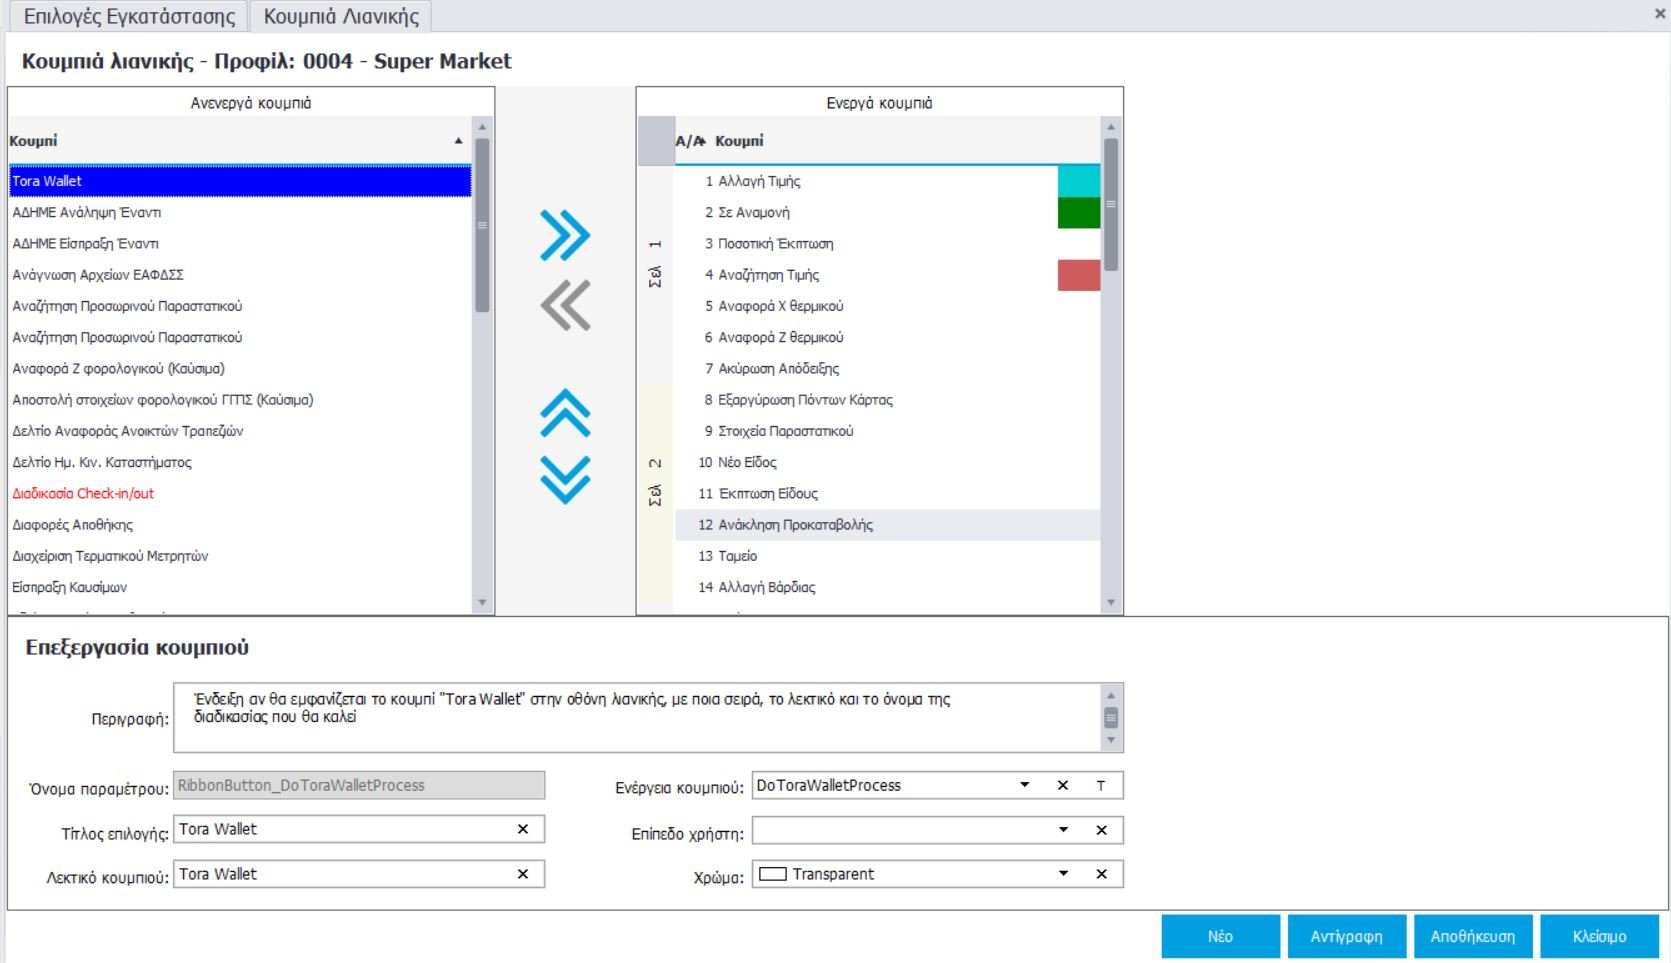Click the T icon next to Ενέργεια κουμπιού

tap(1101, 786)
